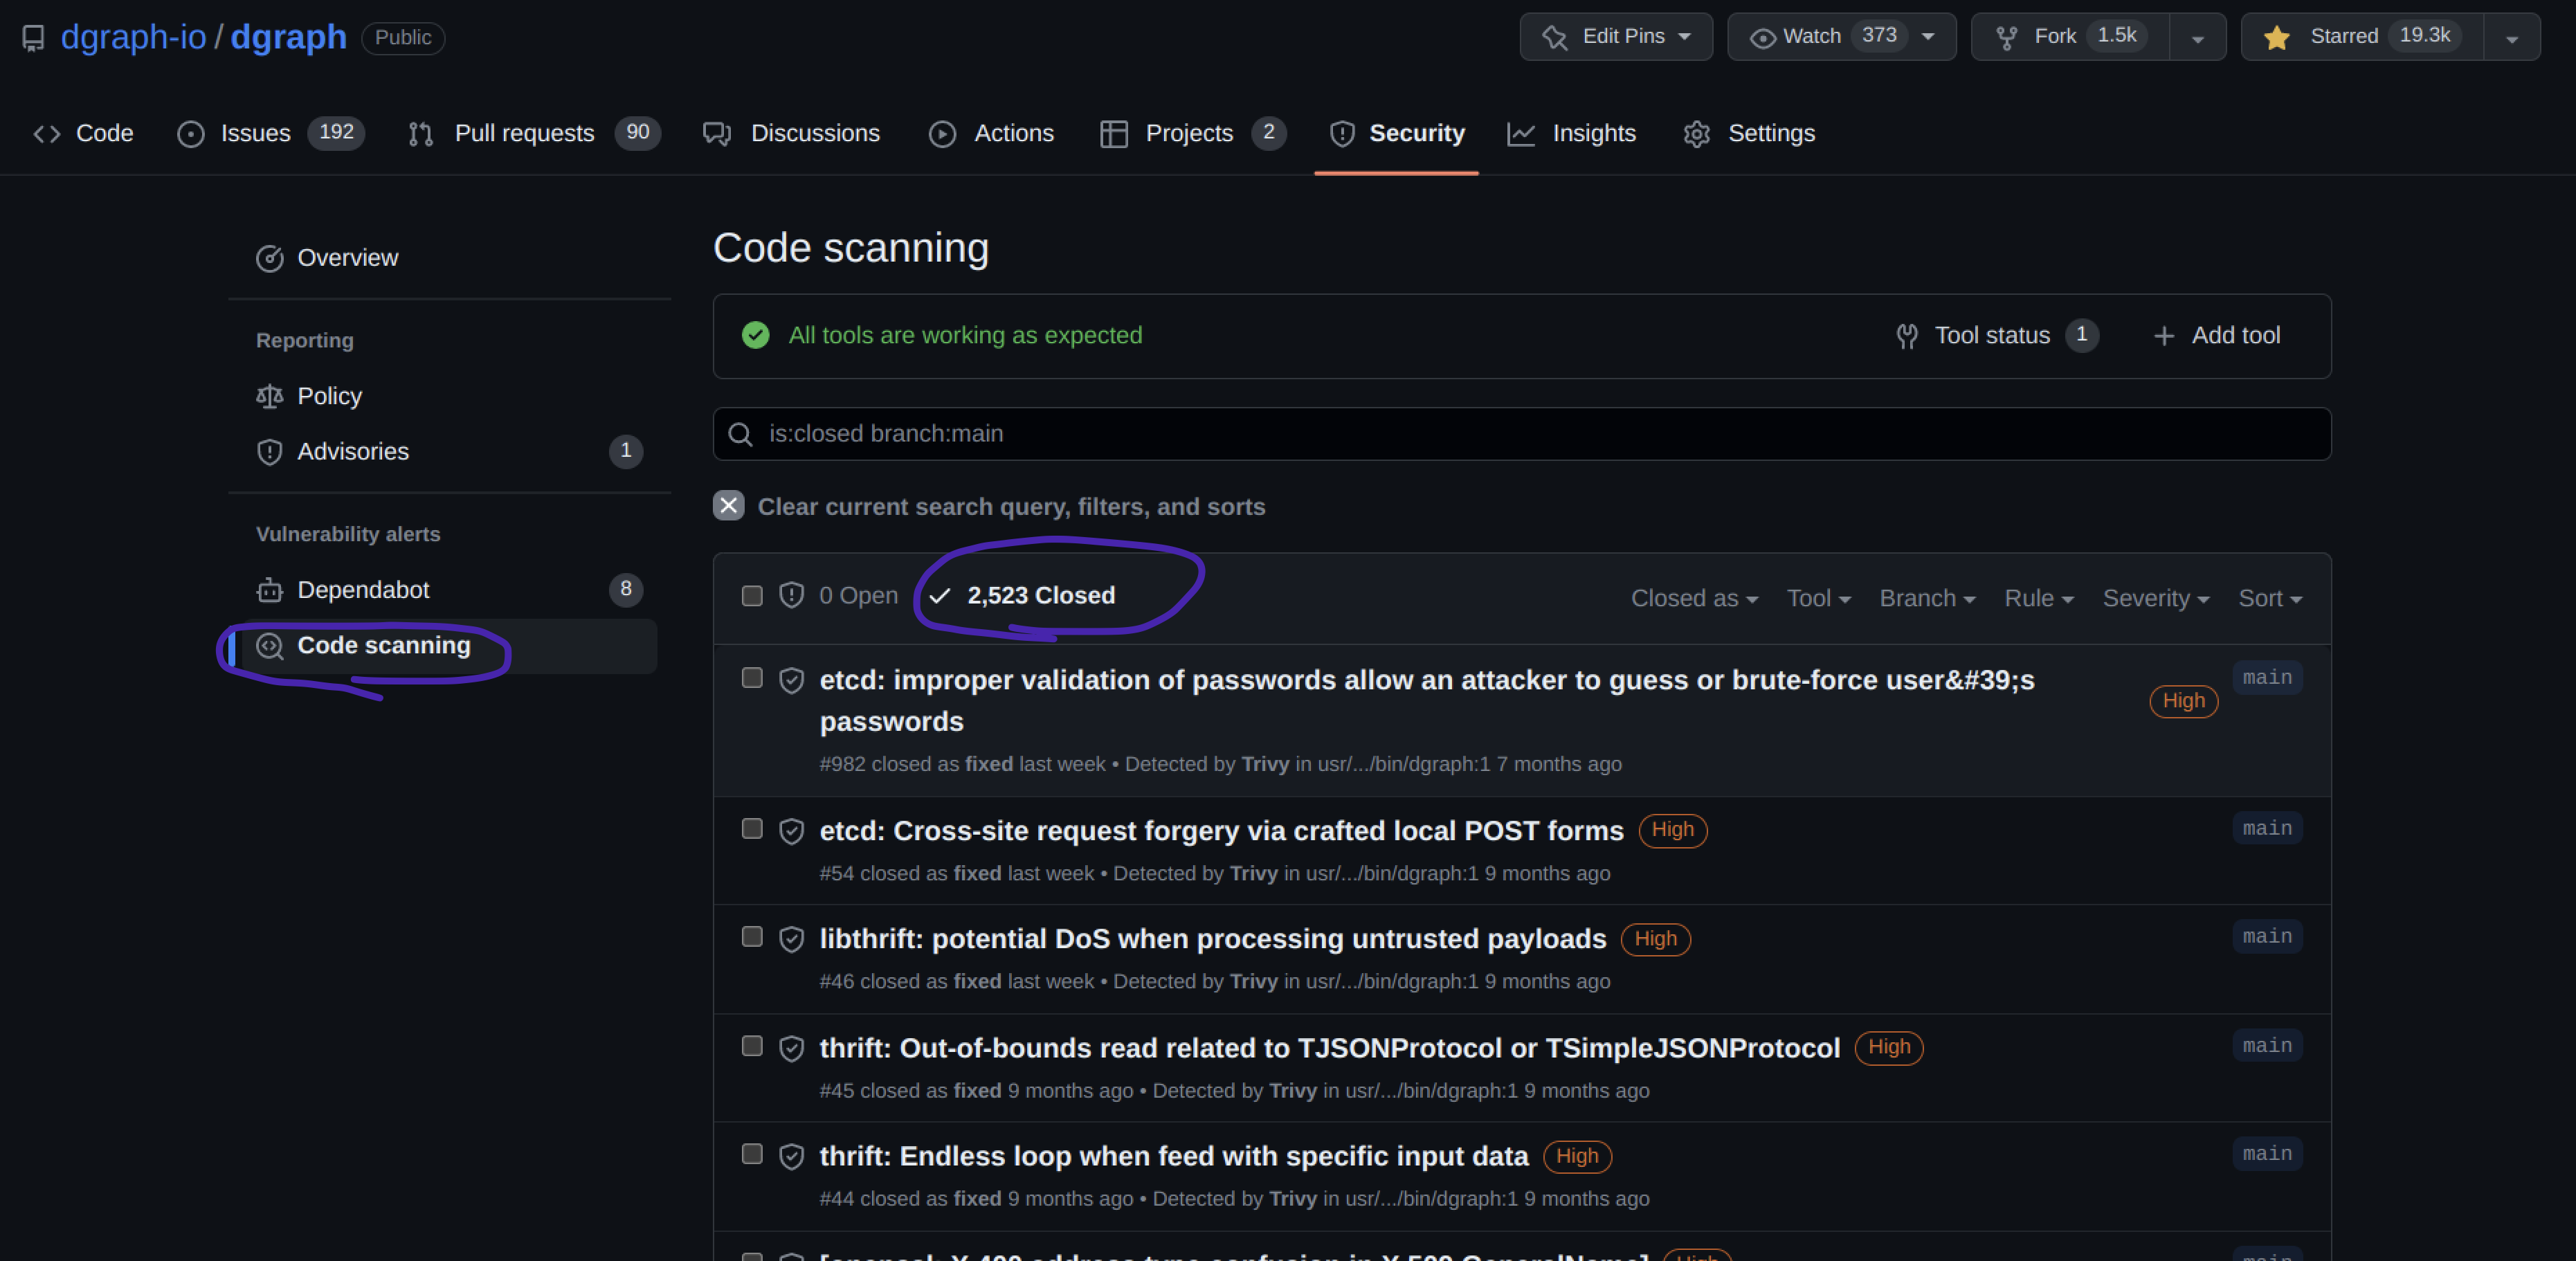Click the is:closed branch:main search field

click(1521, 435)
